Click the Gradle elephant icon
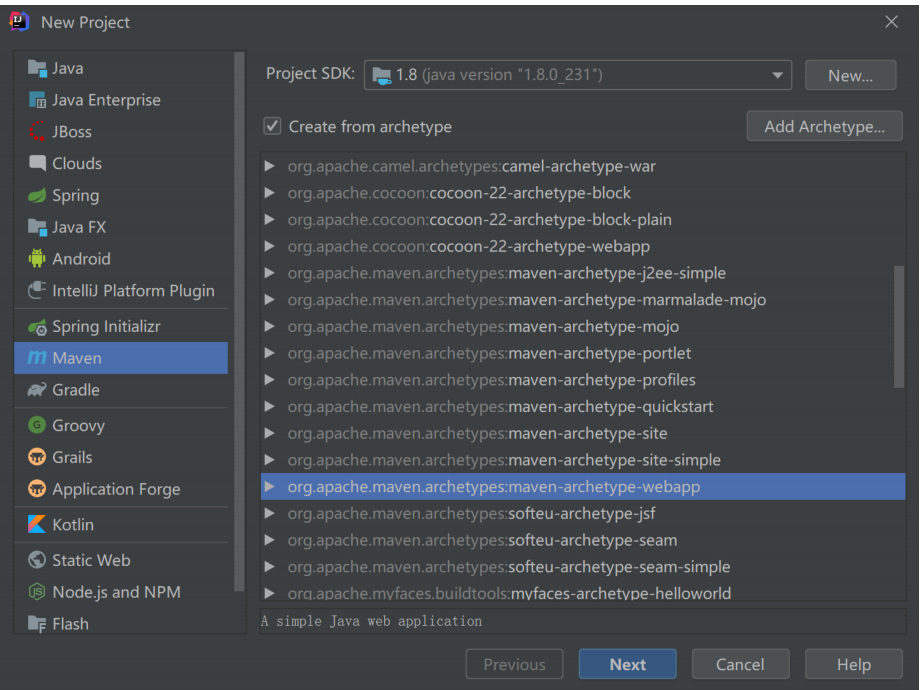Image resolution: width=920 pixels, height=690 pixels. [37, 390]
